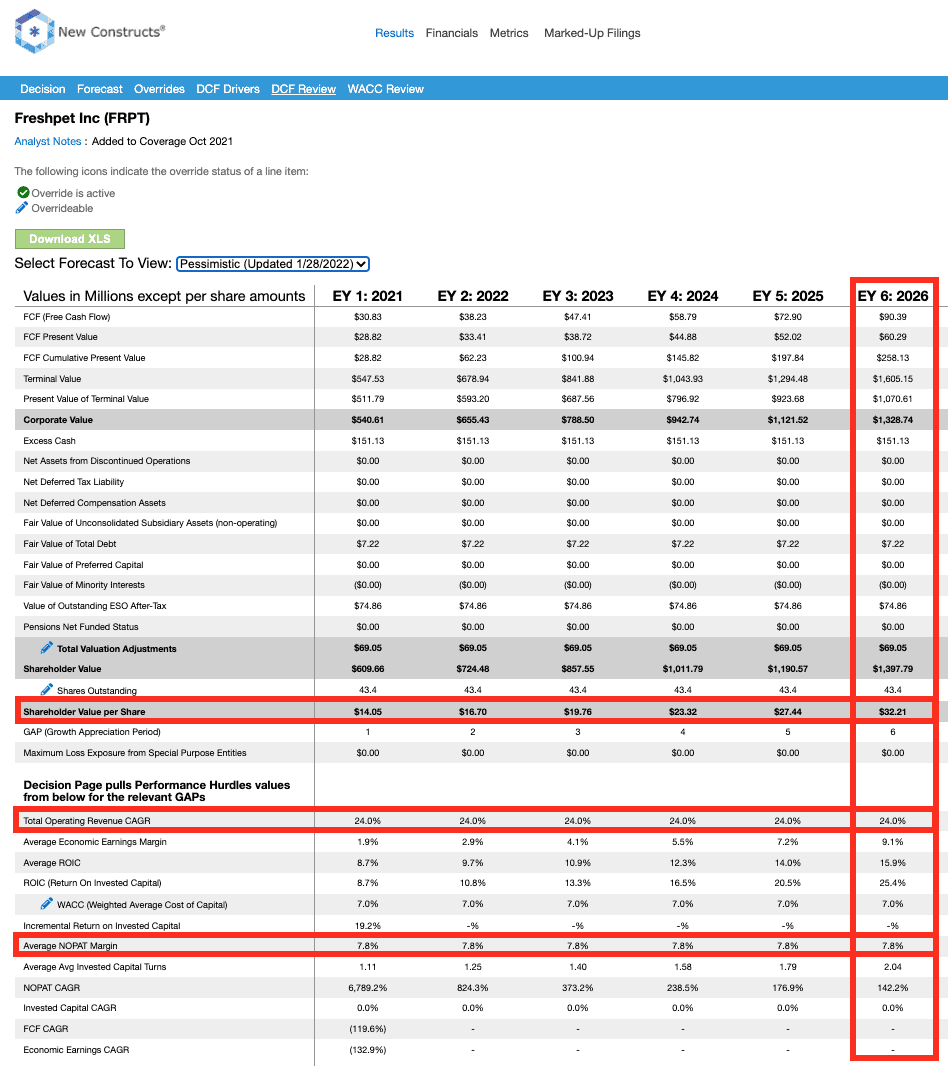Click the (132.9%) Economic Earnings CAGR cell
The image size is (948, 1066).
(x=368, y=1050)
